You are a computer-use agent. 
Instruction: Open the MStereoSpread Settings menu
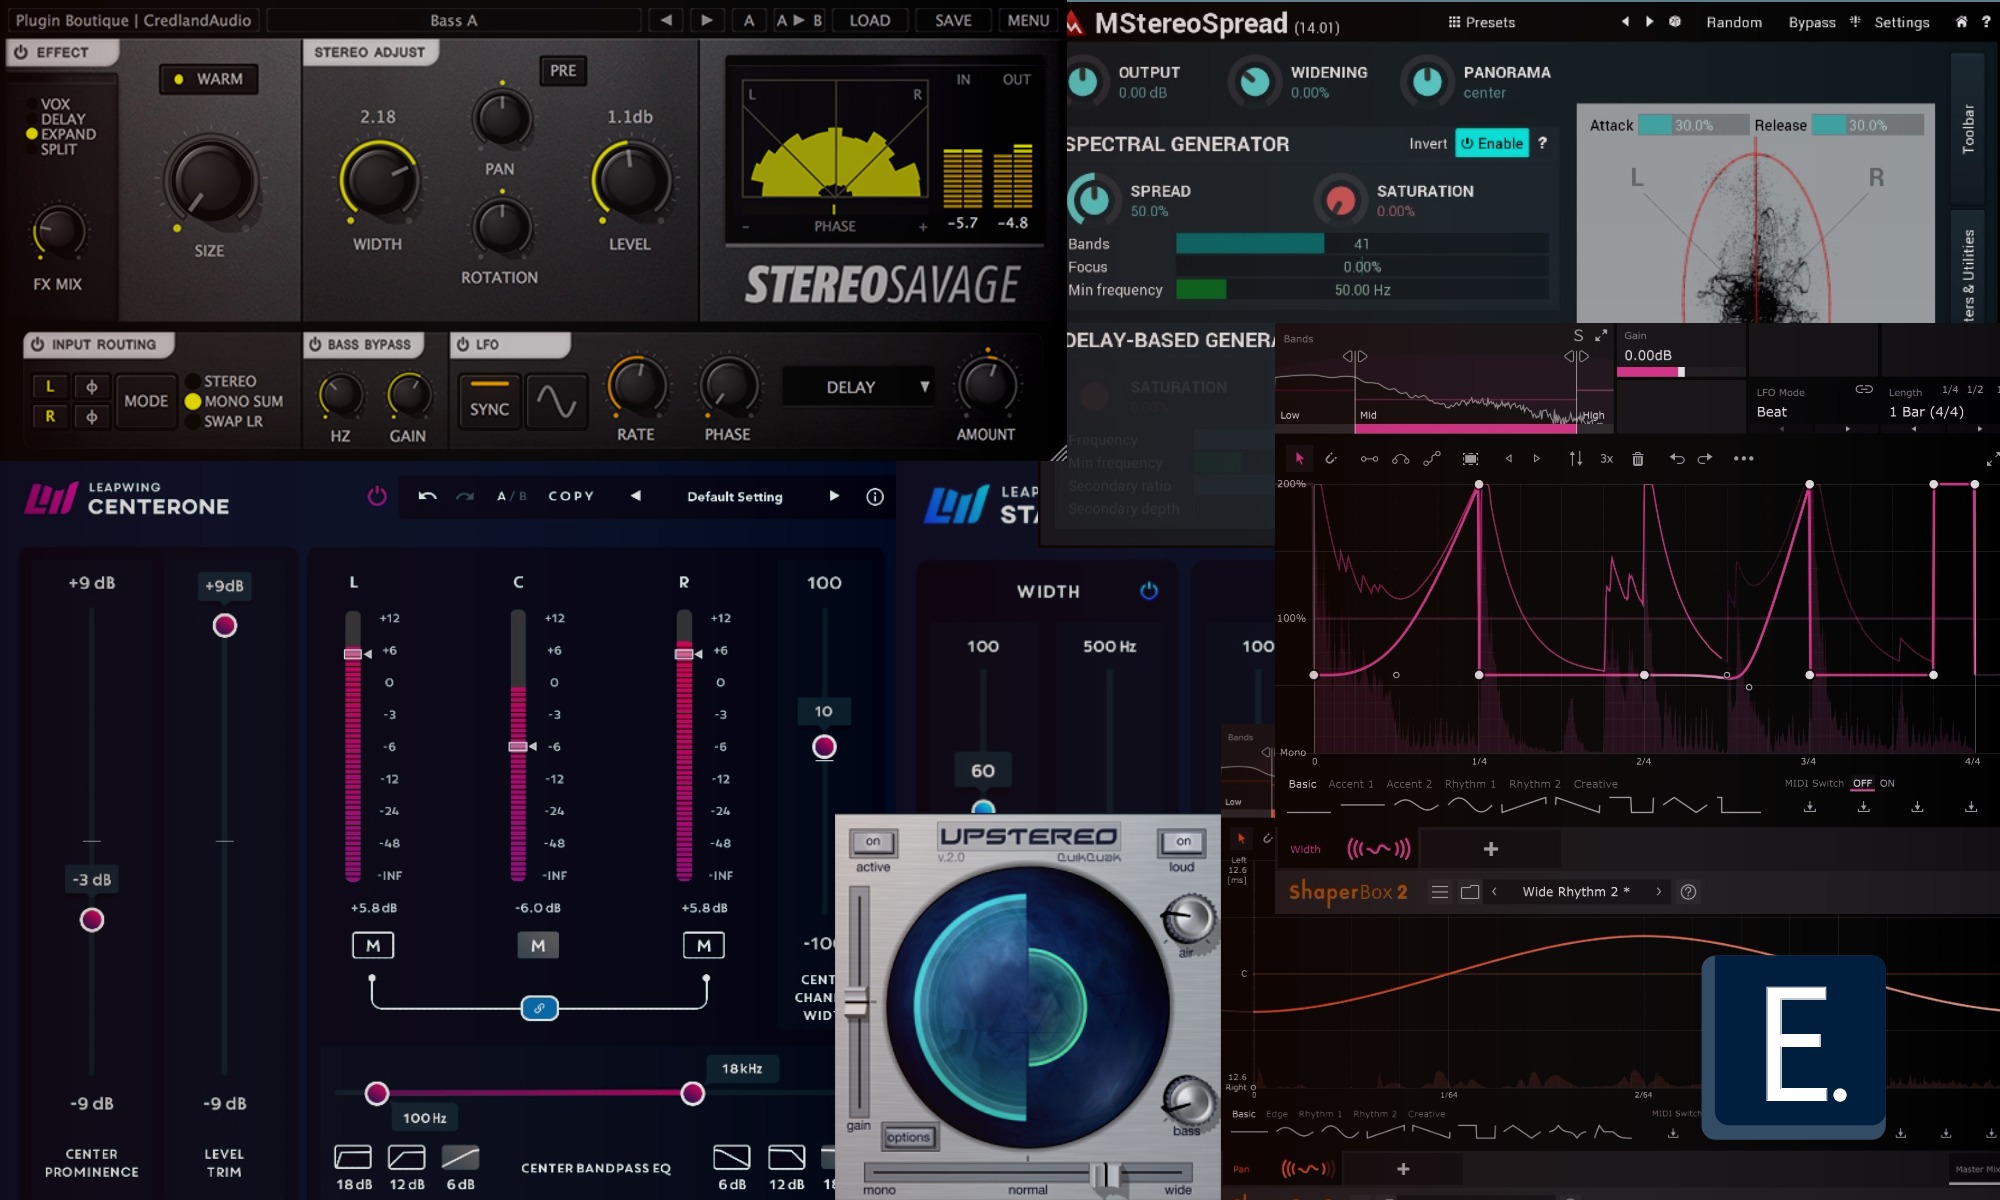(x=1901, y=22)
